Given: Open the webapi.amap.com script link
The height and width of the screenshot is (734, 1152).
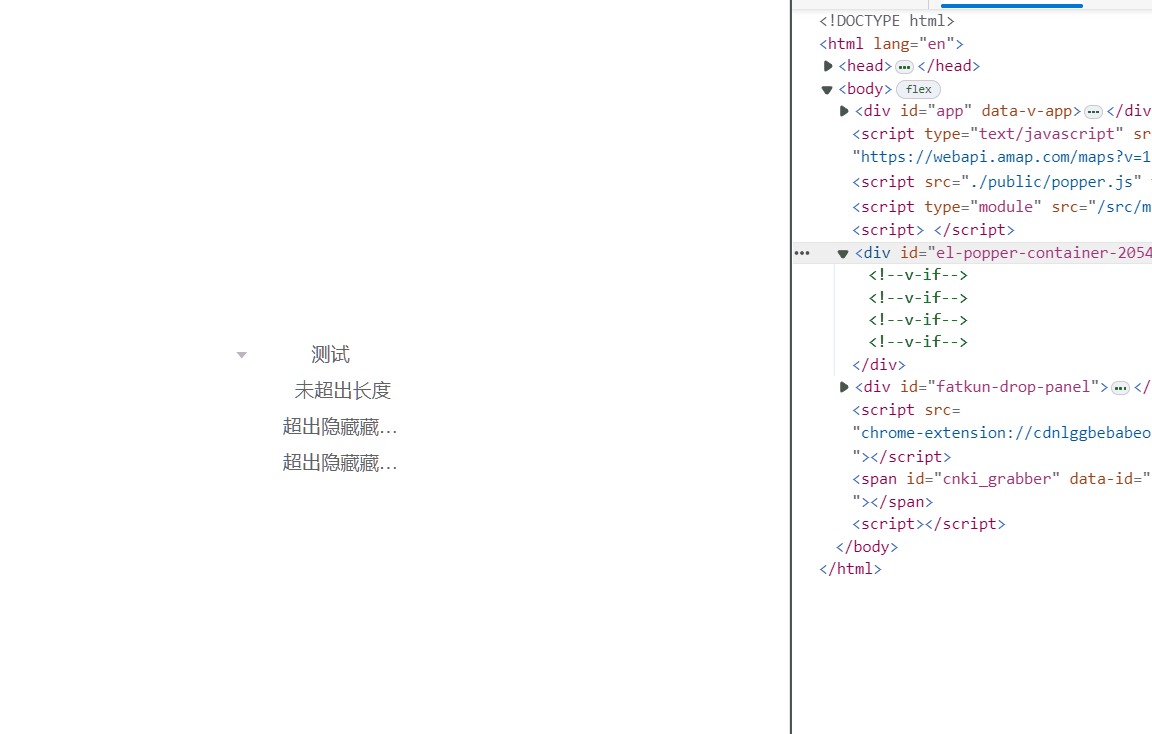Looking at the screenshot, I should 1005,157.
